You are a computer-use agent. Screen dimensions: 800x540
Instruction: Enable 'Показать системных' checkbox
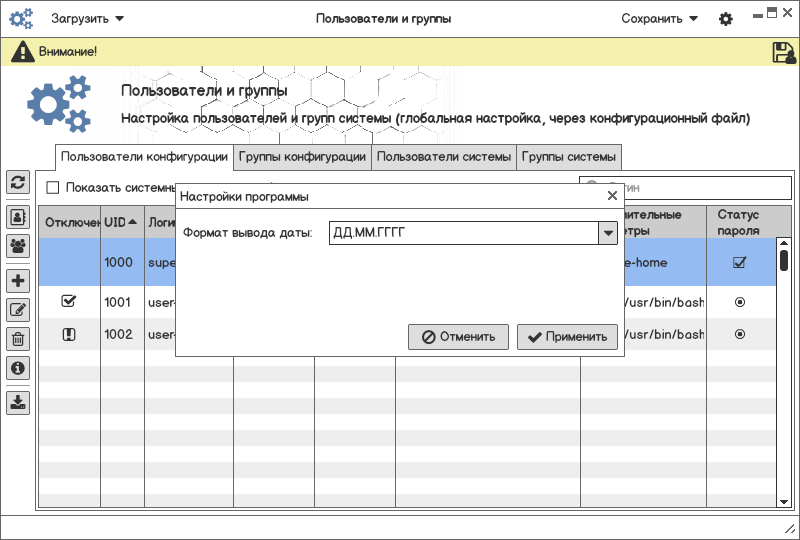pyautogui.click(x=53, y=187)
